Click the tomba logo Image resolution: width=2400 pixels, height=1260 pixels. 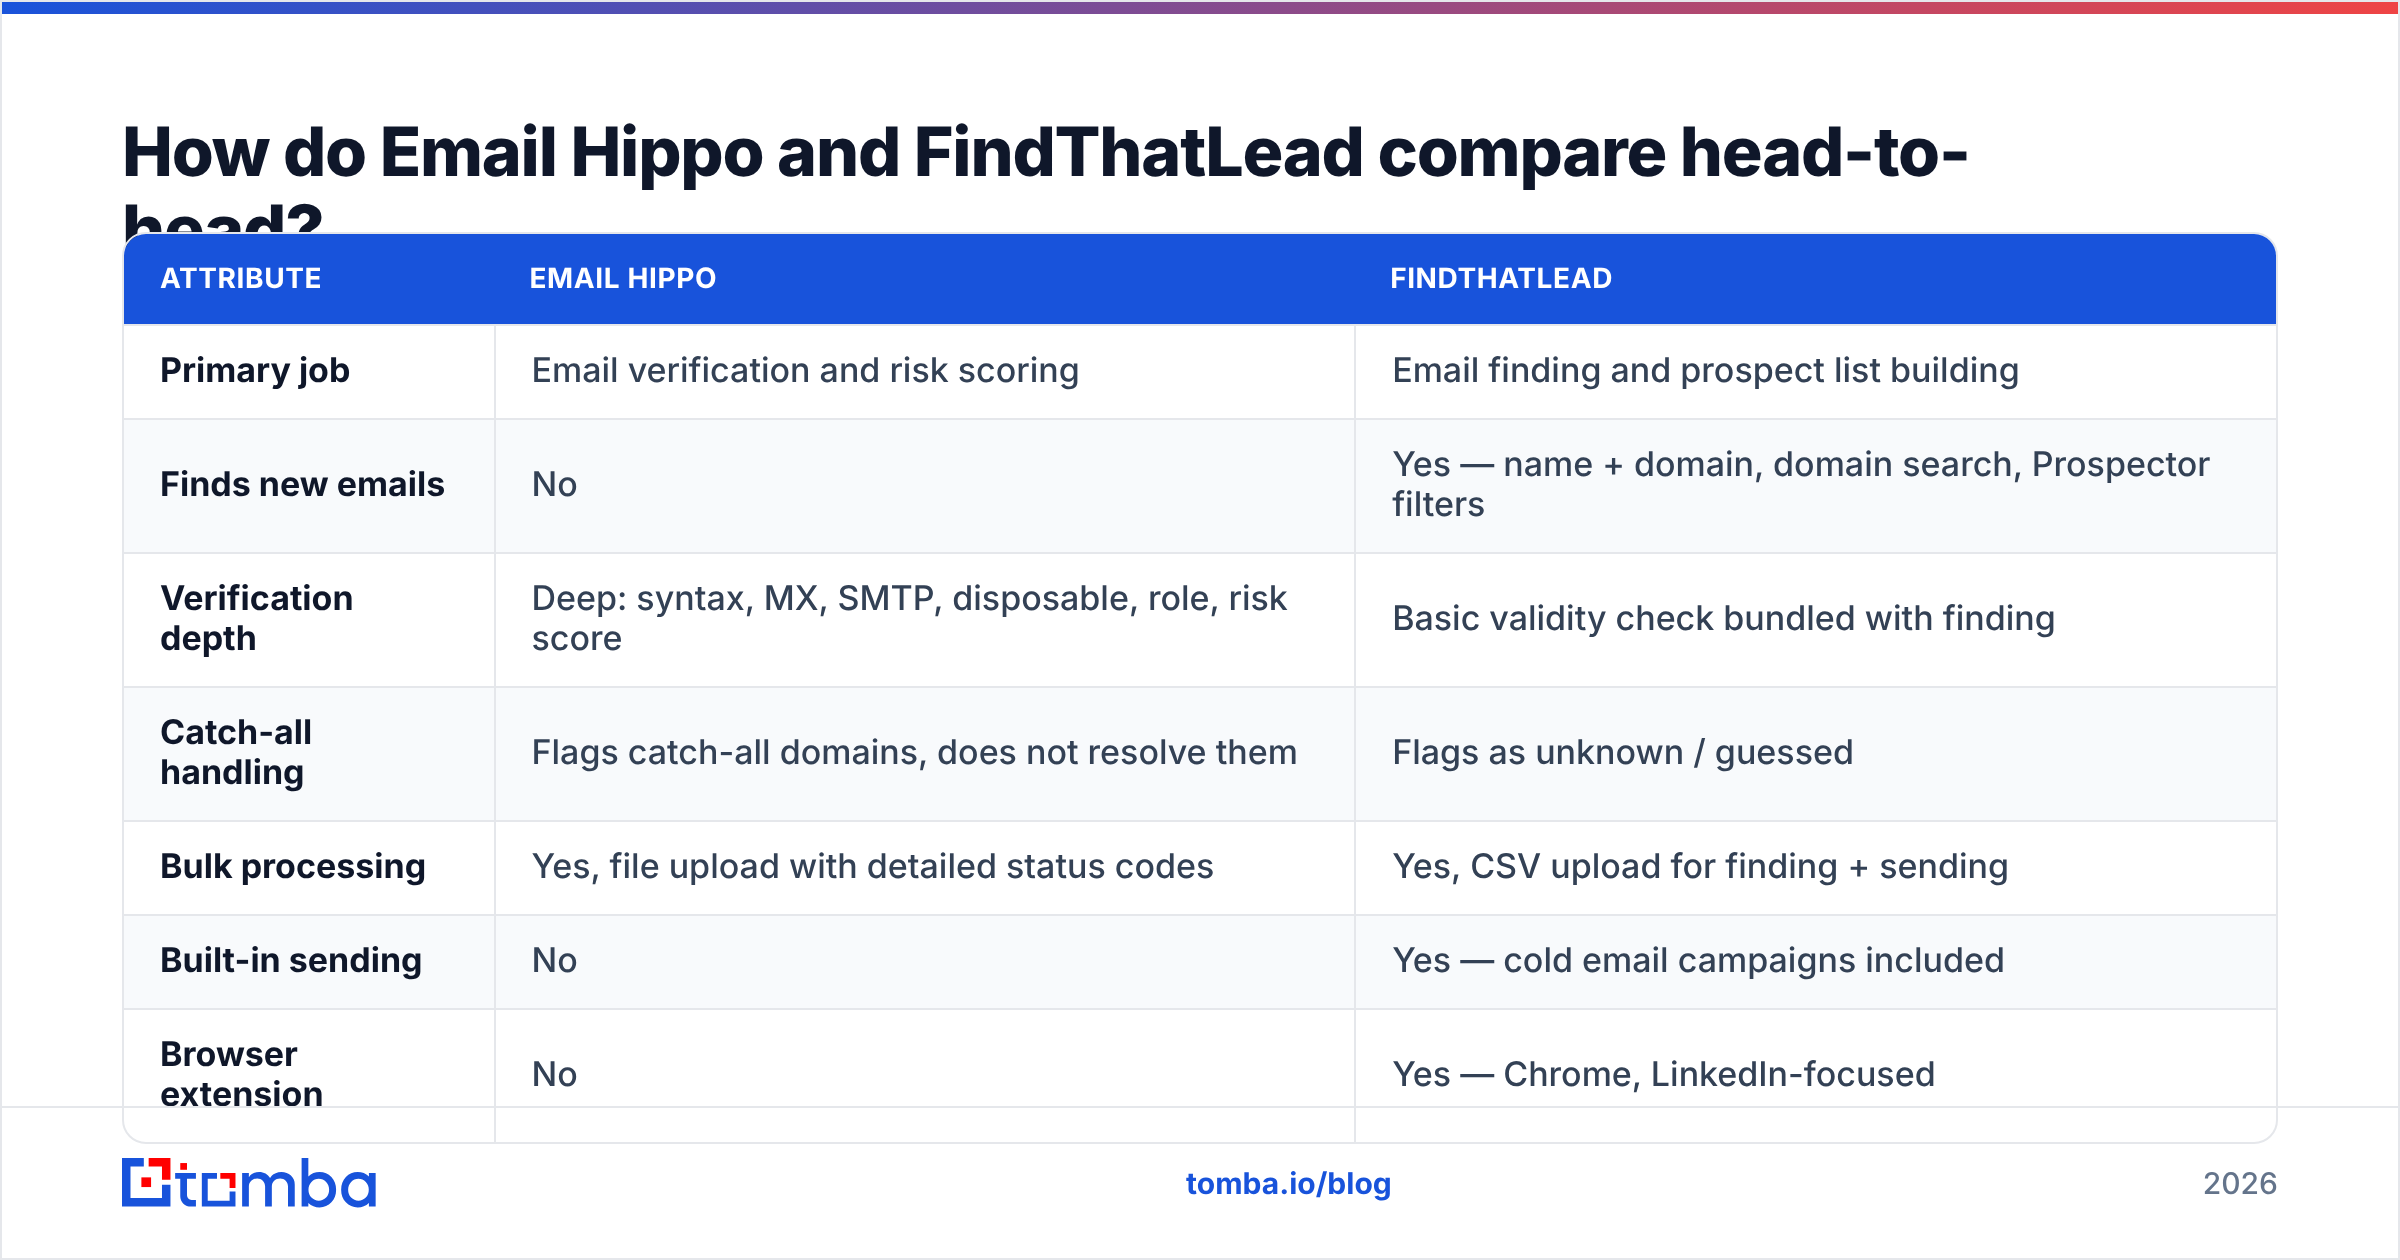click(249, 1183)
